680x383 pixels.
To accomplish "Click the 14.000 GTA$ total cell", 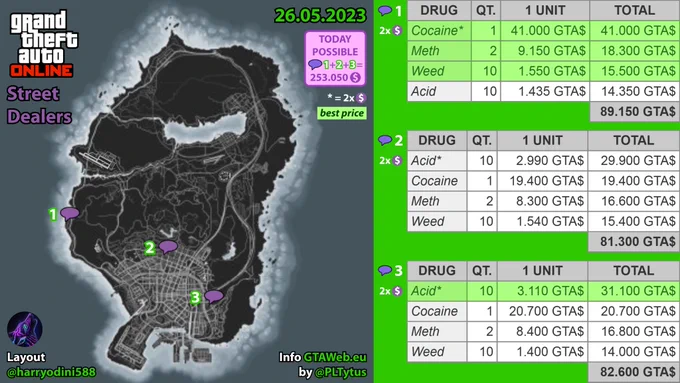I will coord(634,352).
